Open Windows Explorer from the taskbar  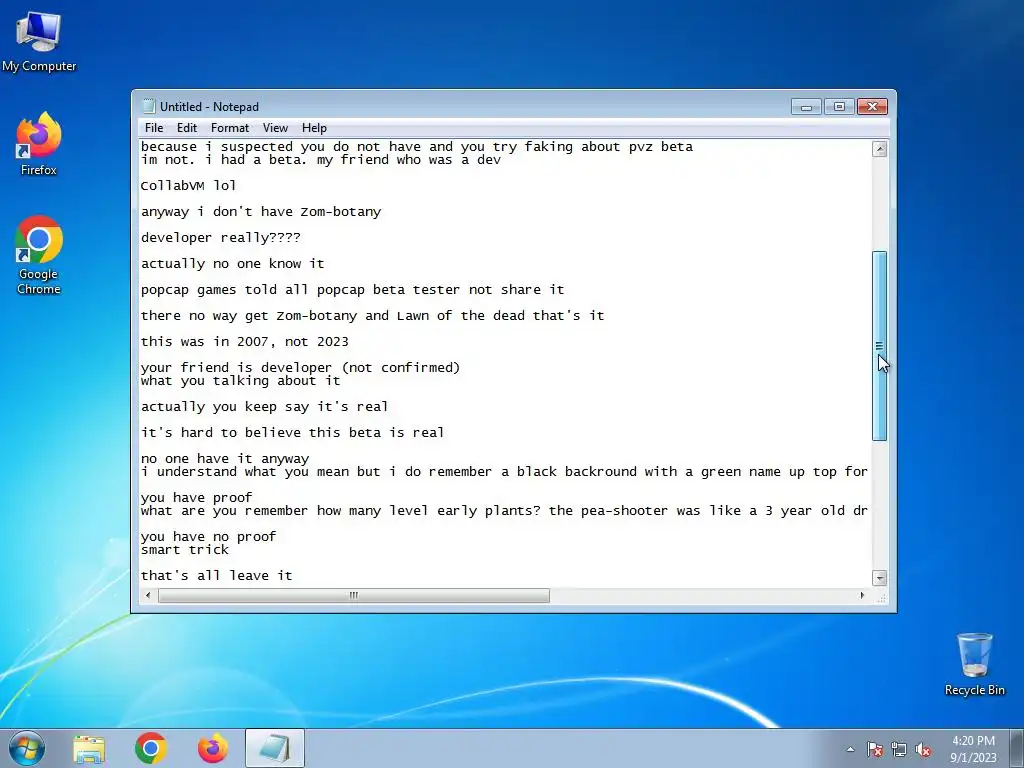[89, 748]
